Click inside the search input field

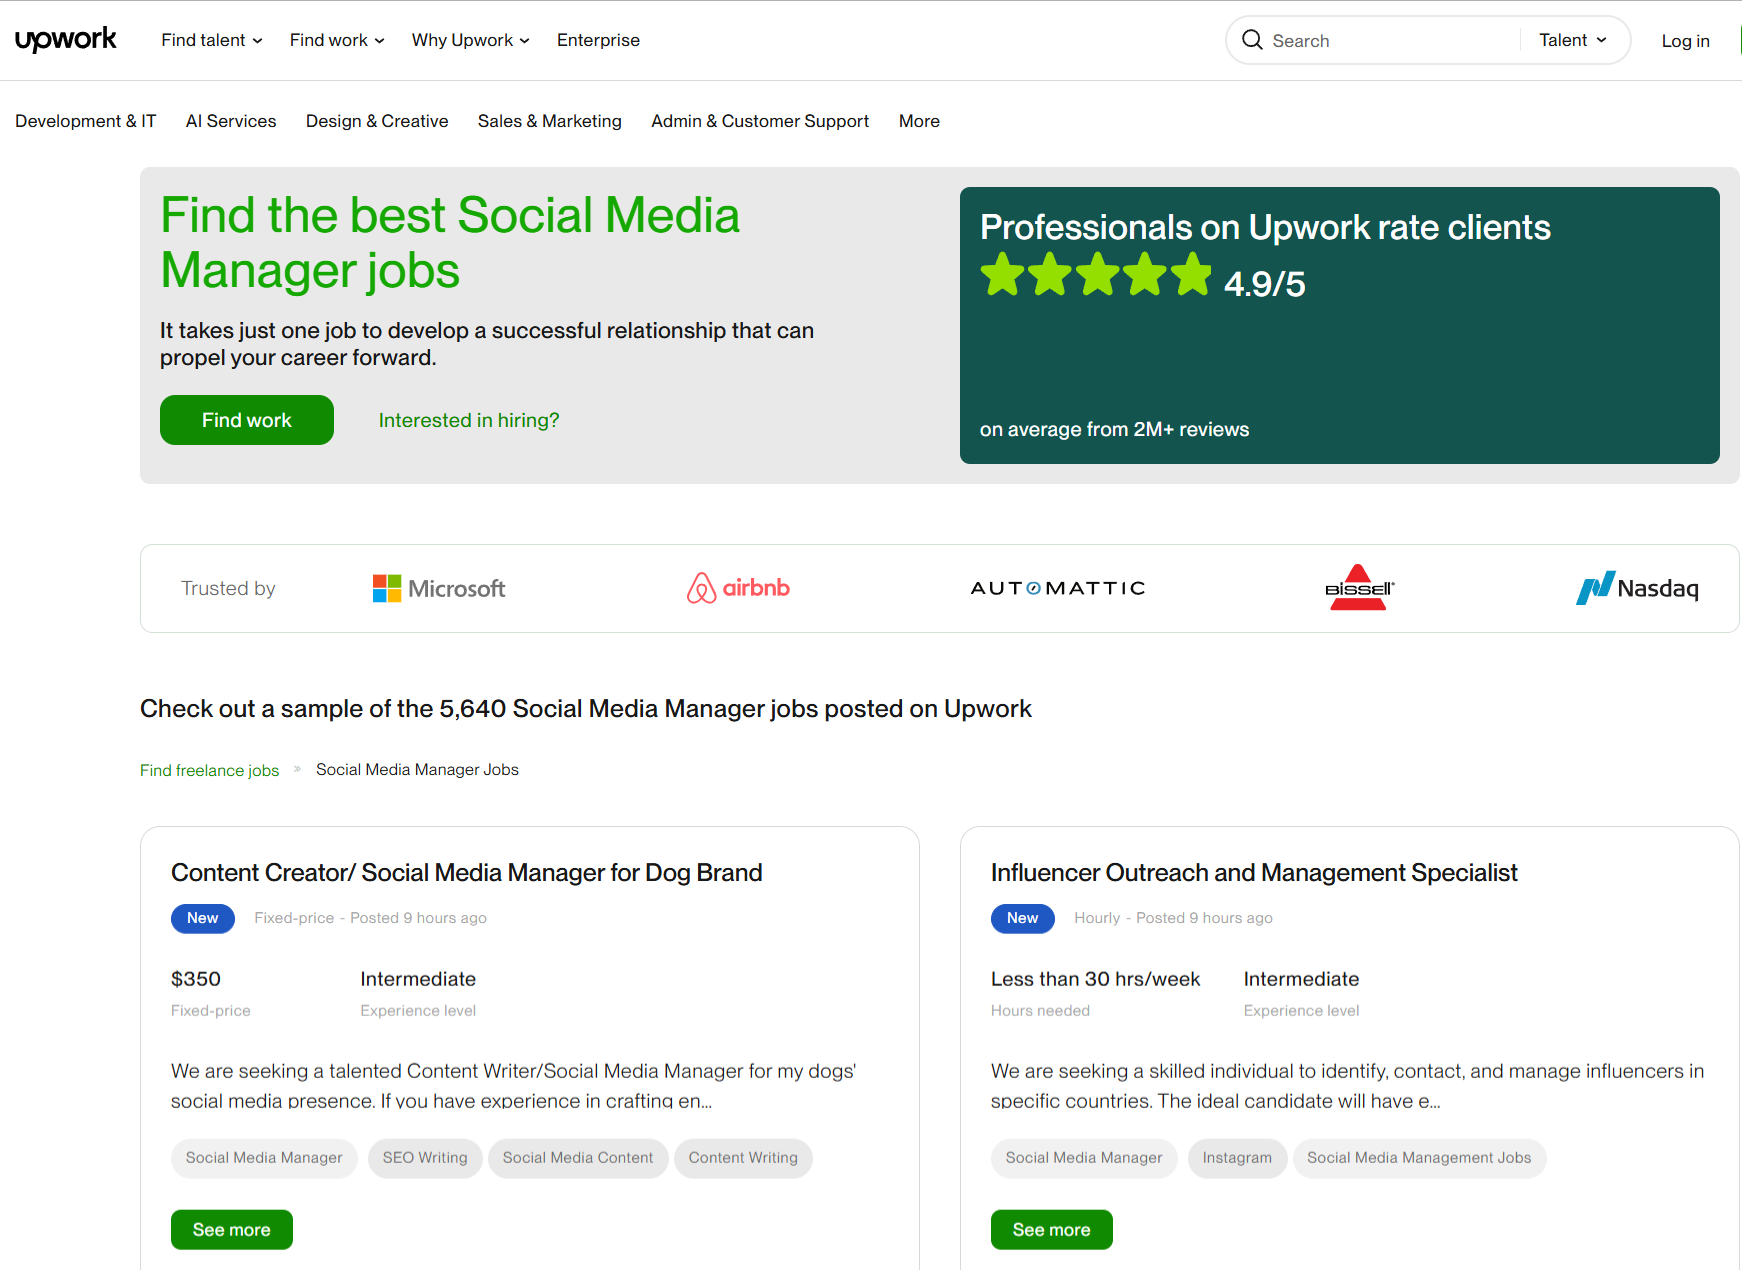[x=1380, y=40]
